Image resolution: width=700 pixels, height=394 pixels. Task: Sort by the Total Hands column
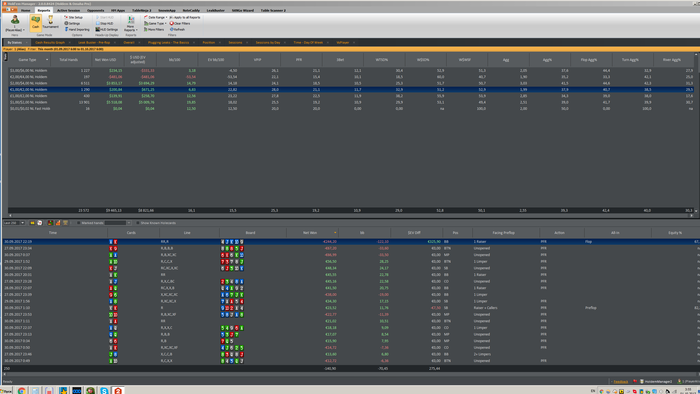click(x=69, y=59)
